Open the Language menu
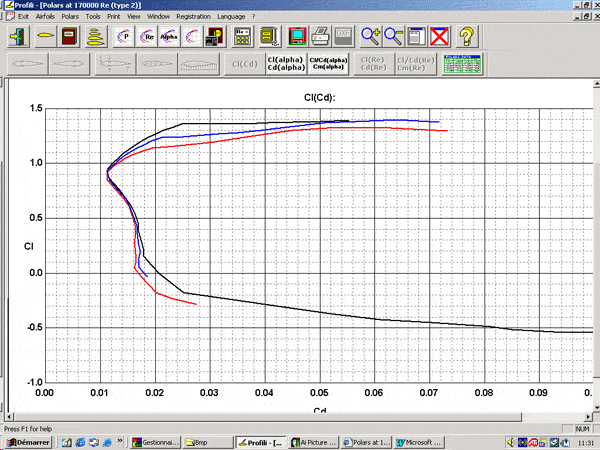The width and height of the screenshot is (600, 450). [x=230, y=17]
